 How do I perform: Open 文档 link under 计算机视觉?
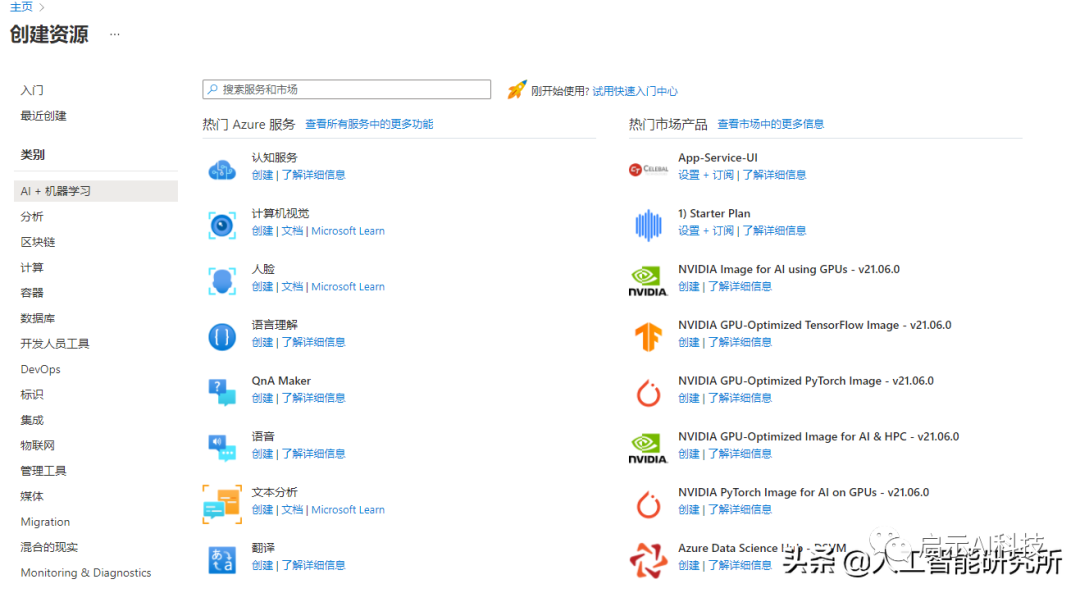tap(292, 231)
